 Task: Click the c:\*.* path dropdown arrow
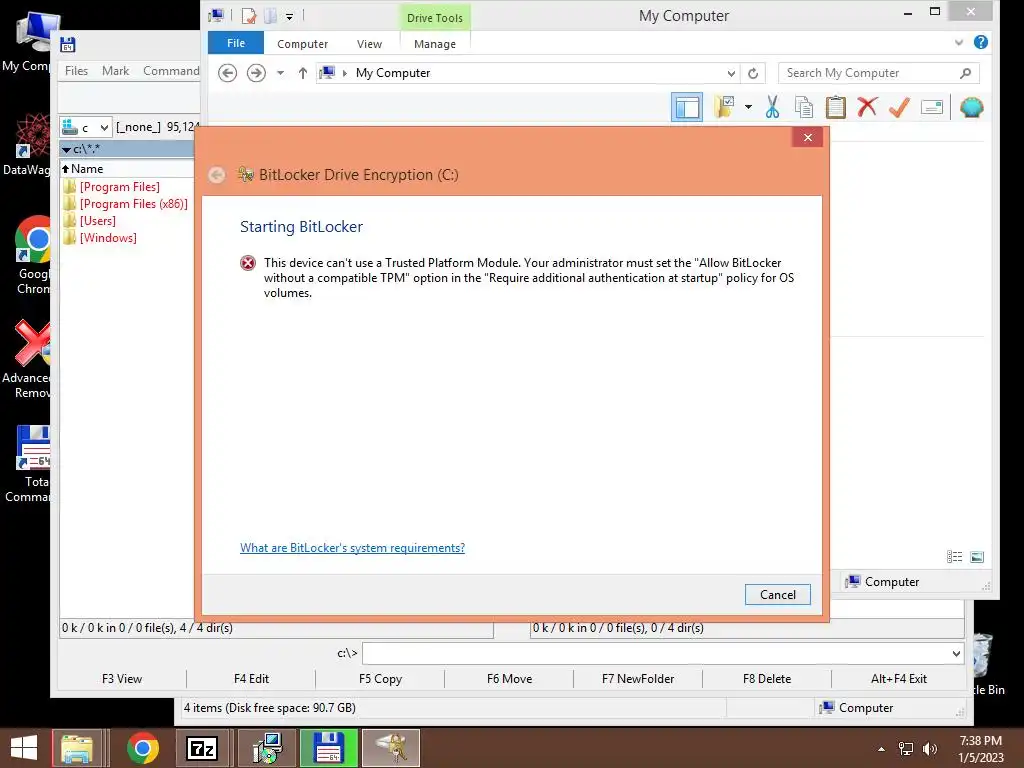pos(67,150)
